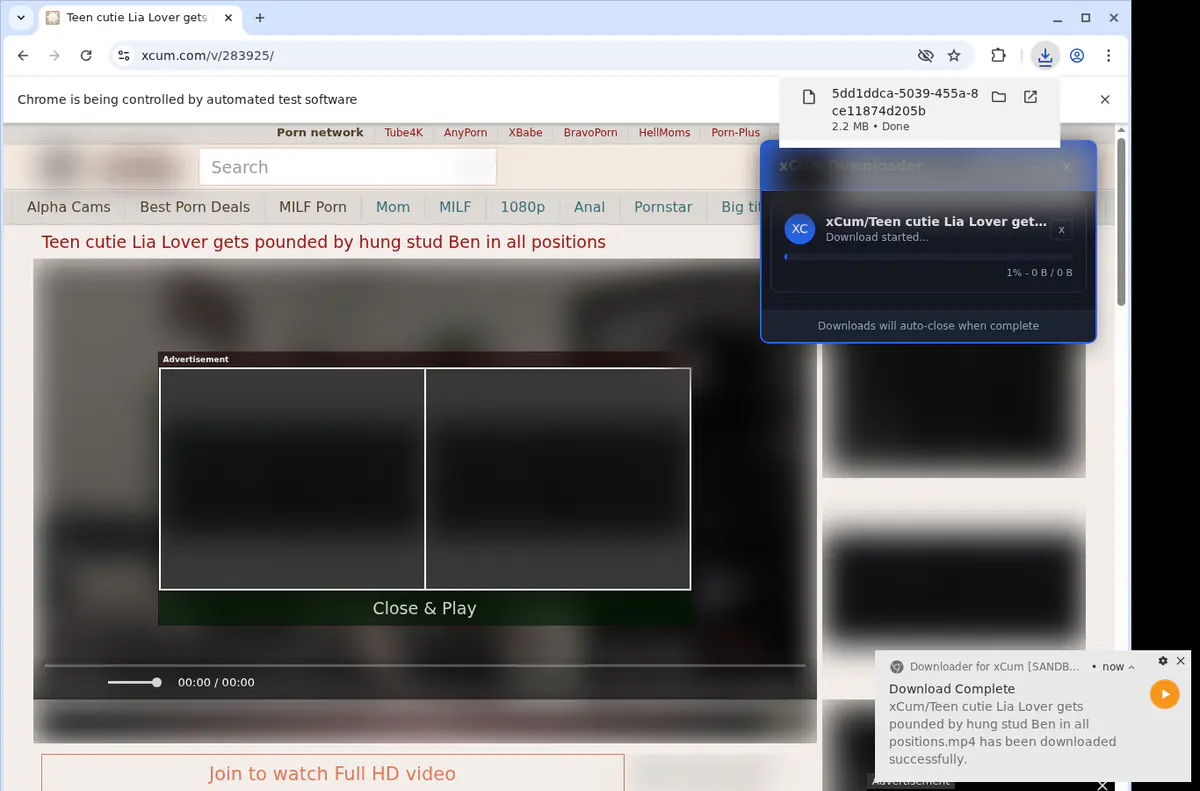Open the Tube4K network link
Viewport: 1200px width, 791px height.
(404, 132)
